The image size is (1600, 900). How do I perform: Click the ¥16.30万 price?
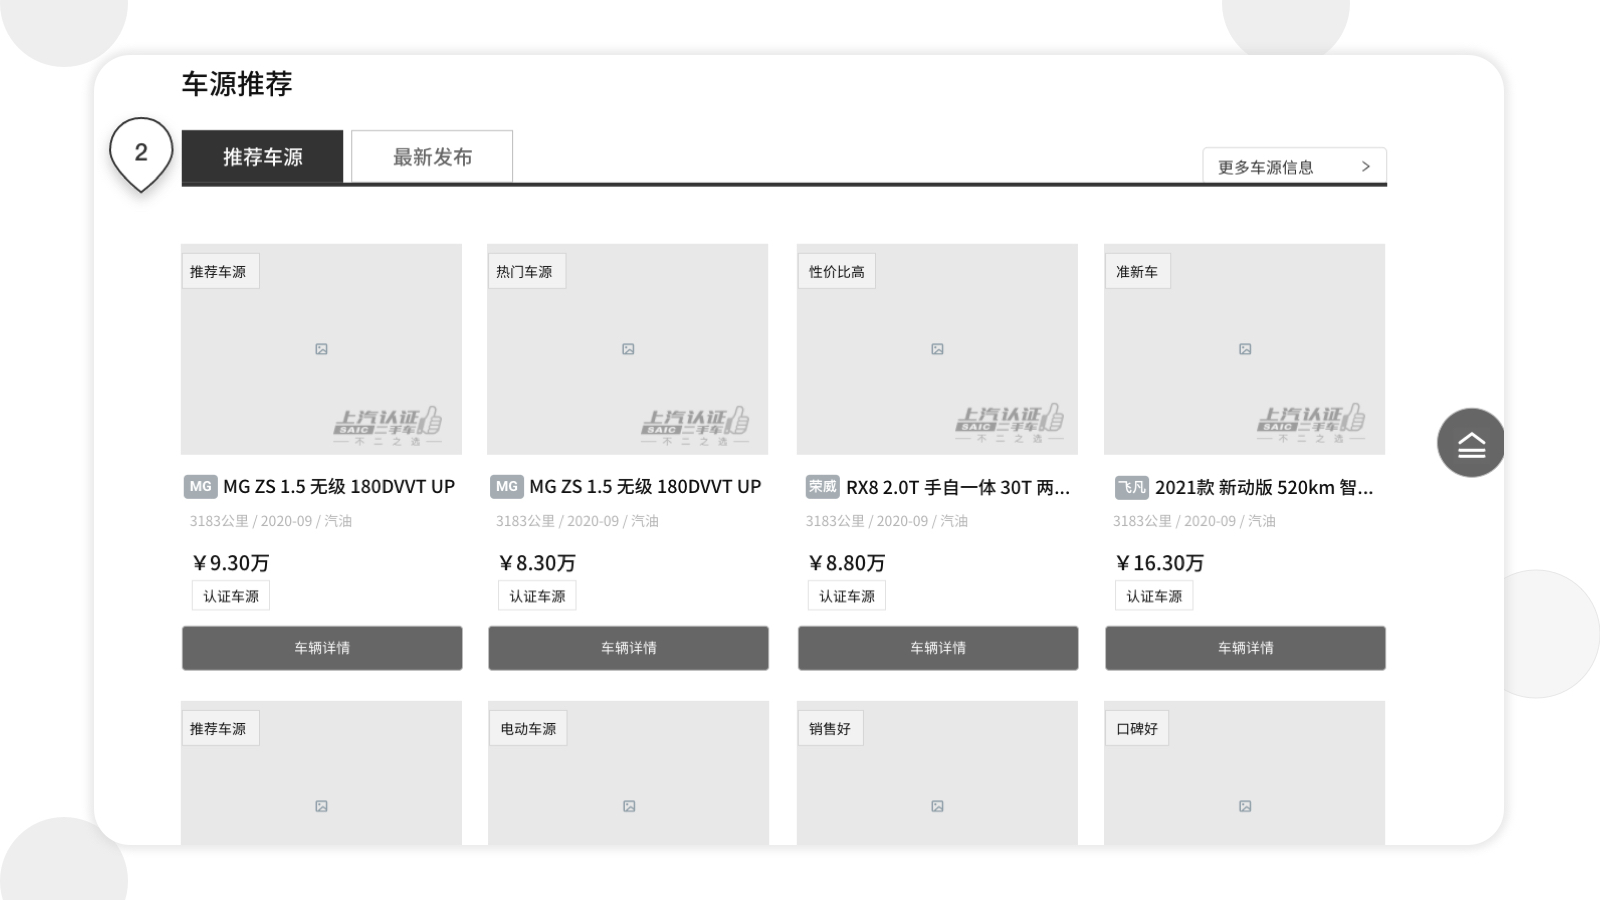tap(1159, 563)
